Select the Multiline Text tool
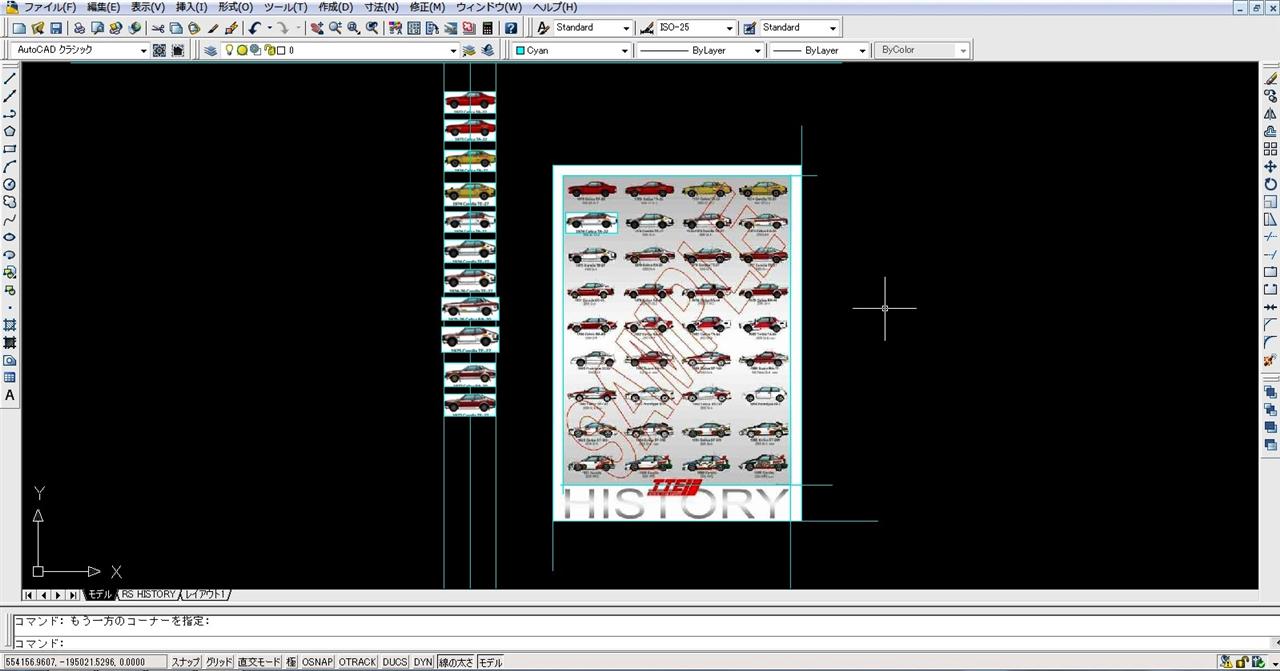This screenshot has height=671, width=1280. tap(10, 395)
